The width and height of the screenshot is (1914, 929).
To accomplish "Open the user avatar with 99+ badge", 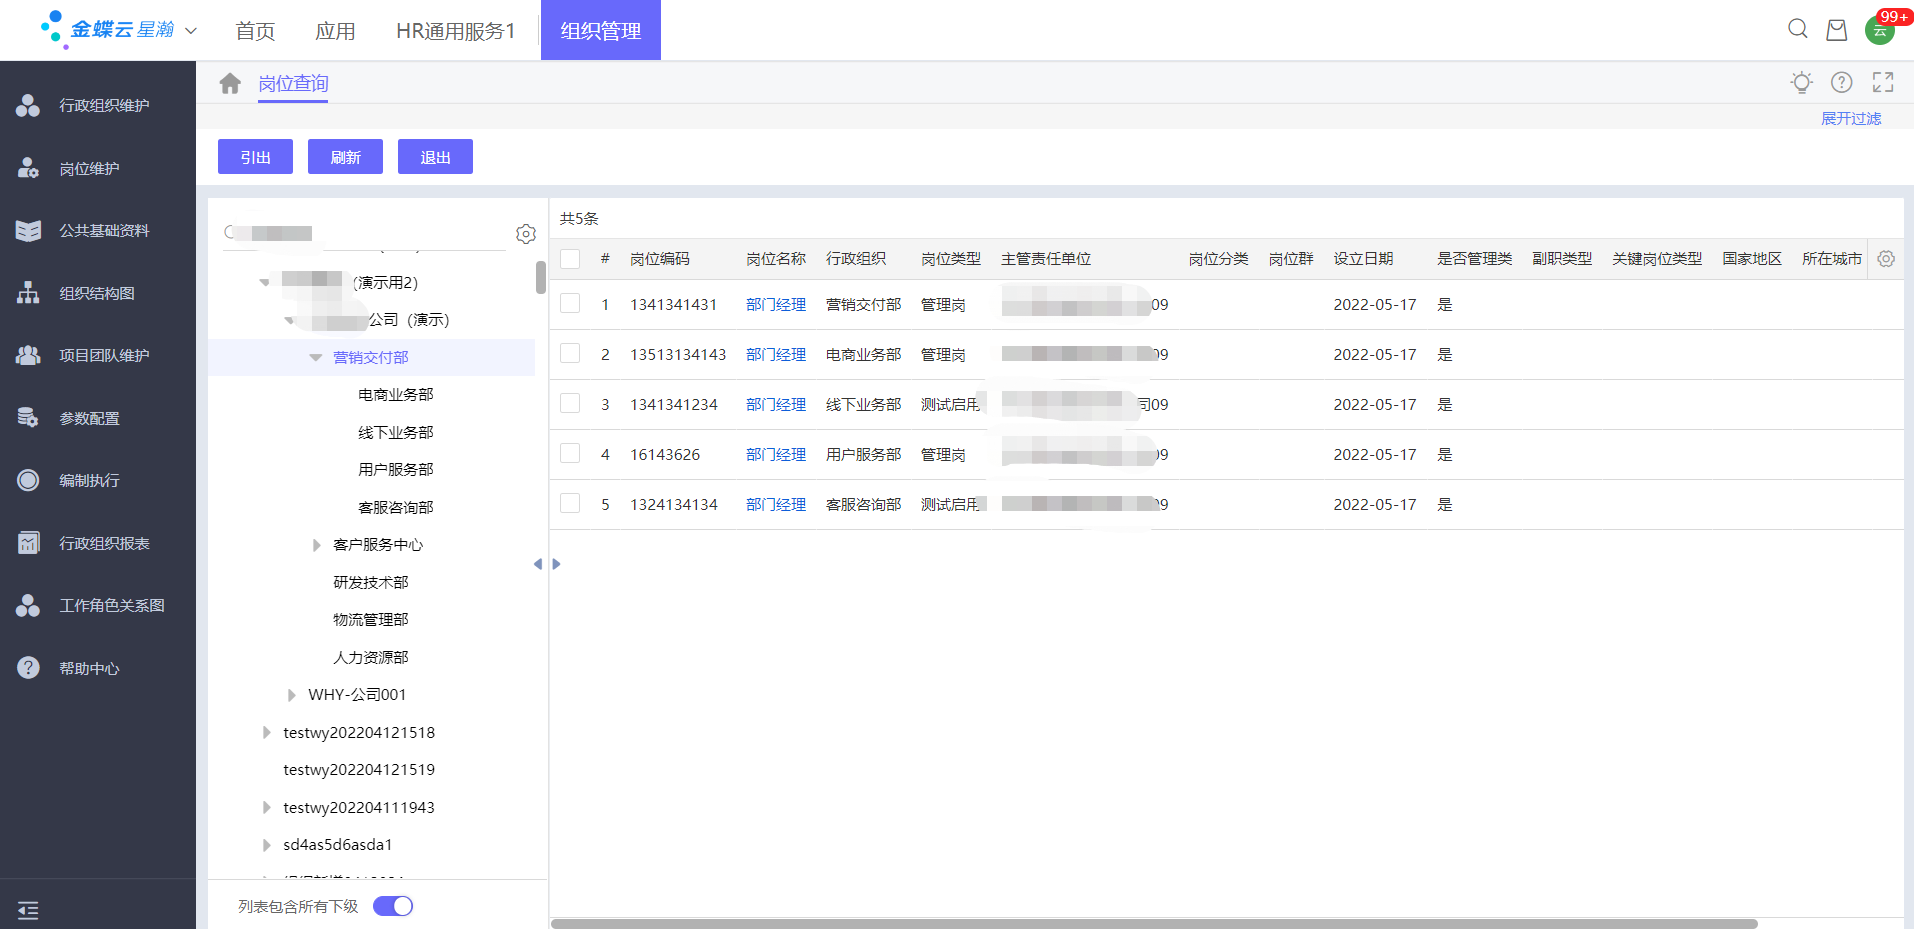I will [x=1880, y=30].
